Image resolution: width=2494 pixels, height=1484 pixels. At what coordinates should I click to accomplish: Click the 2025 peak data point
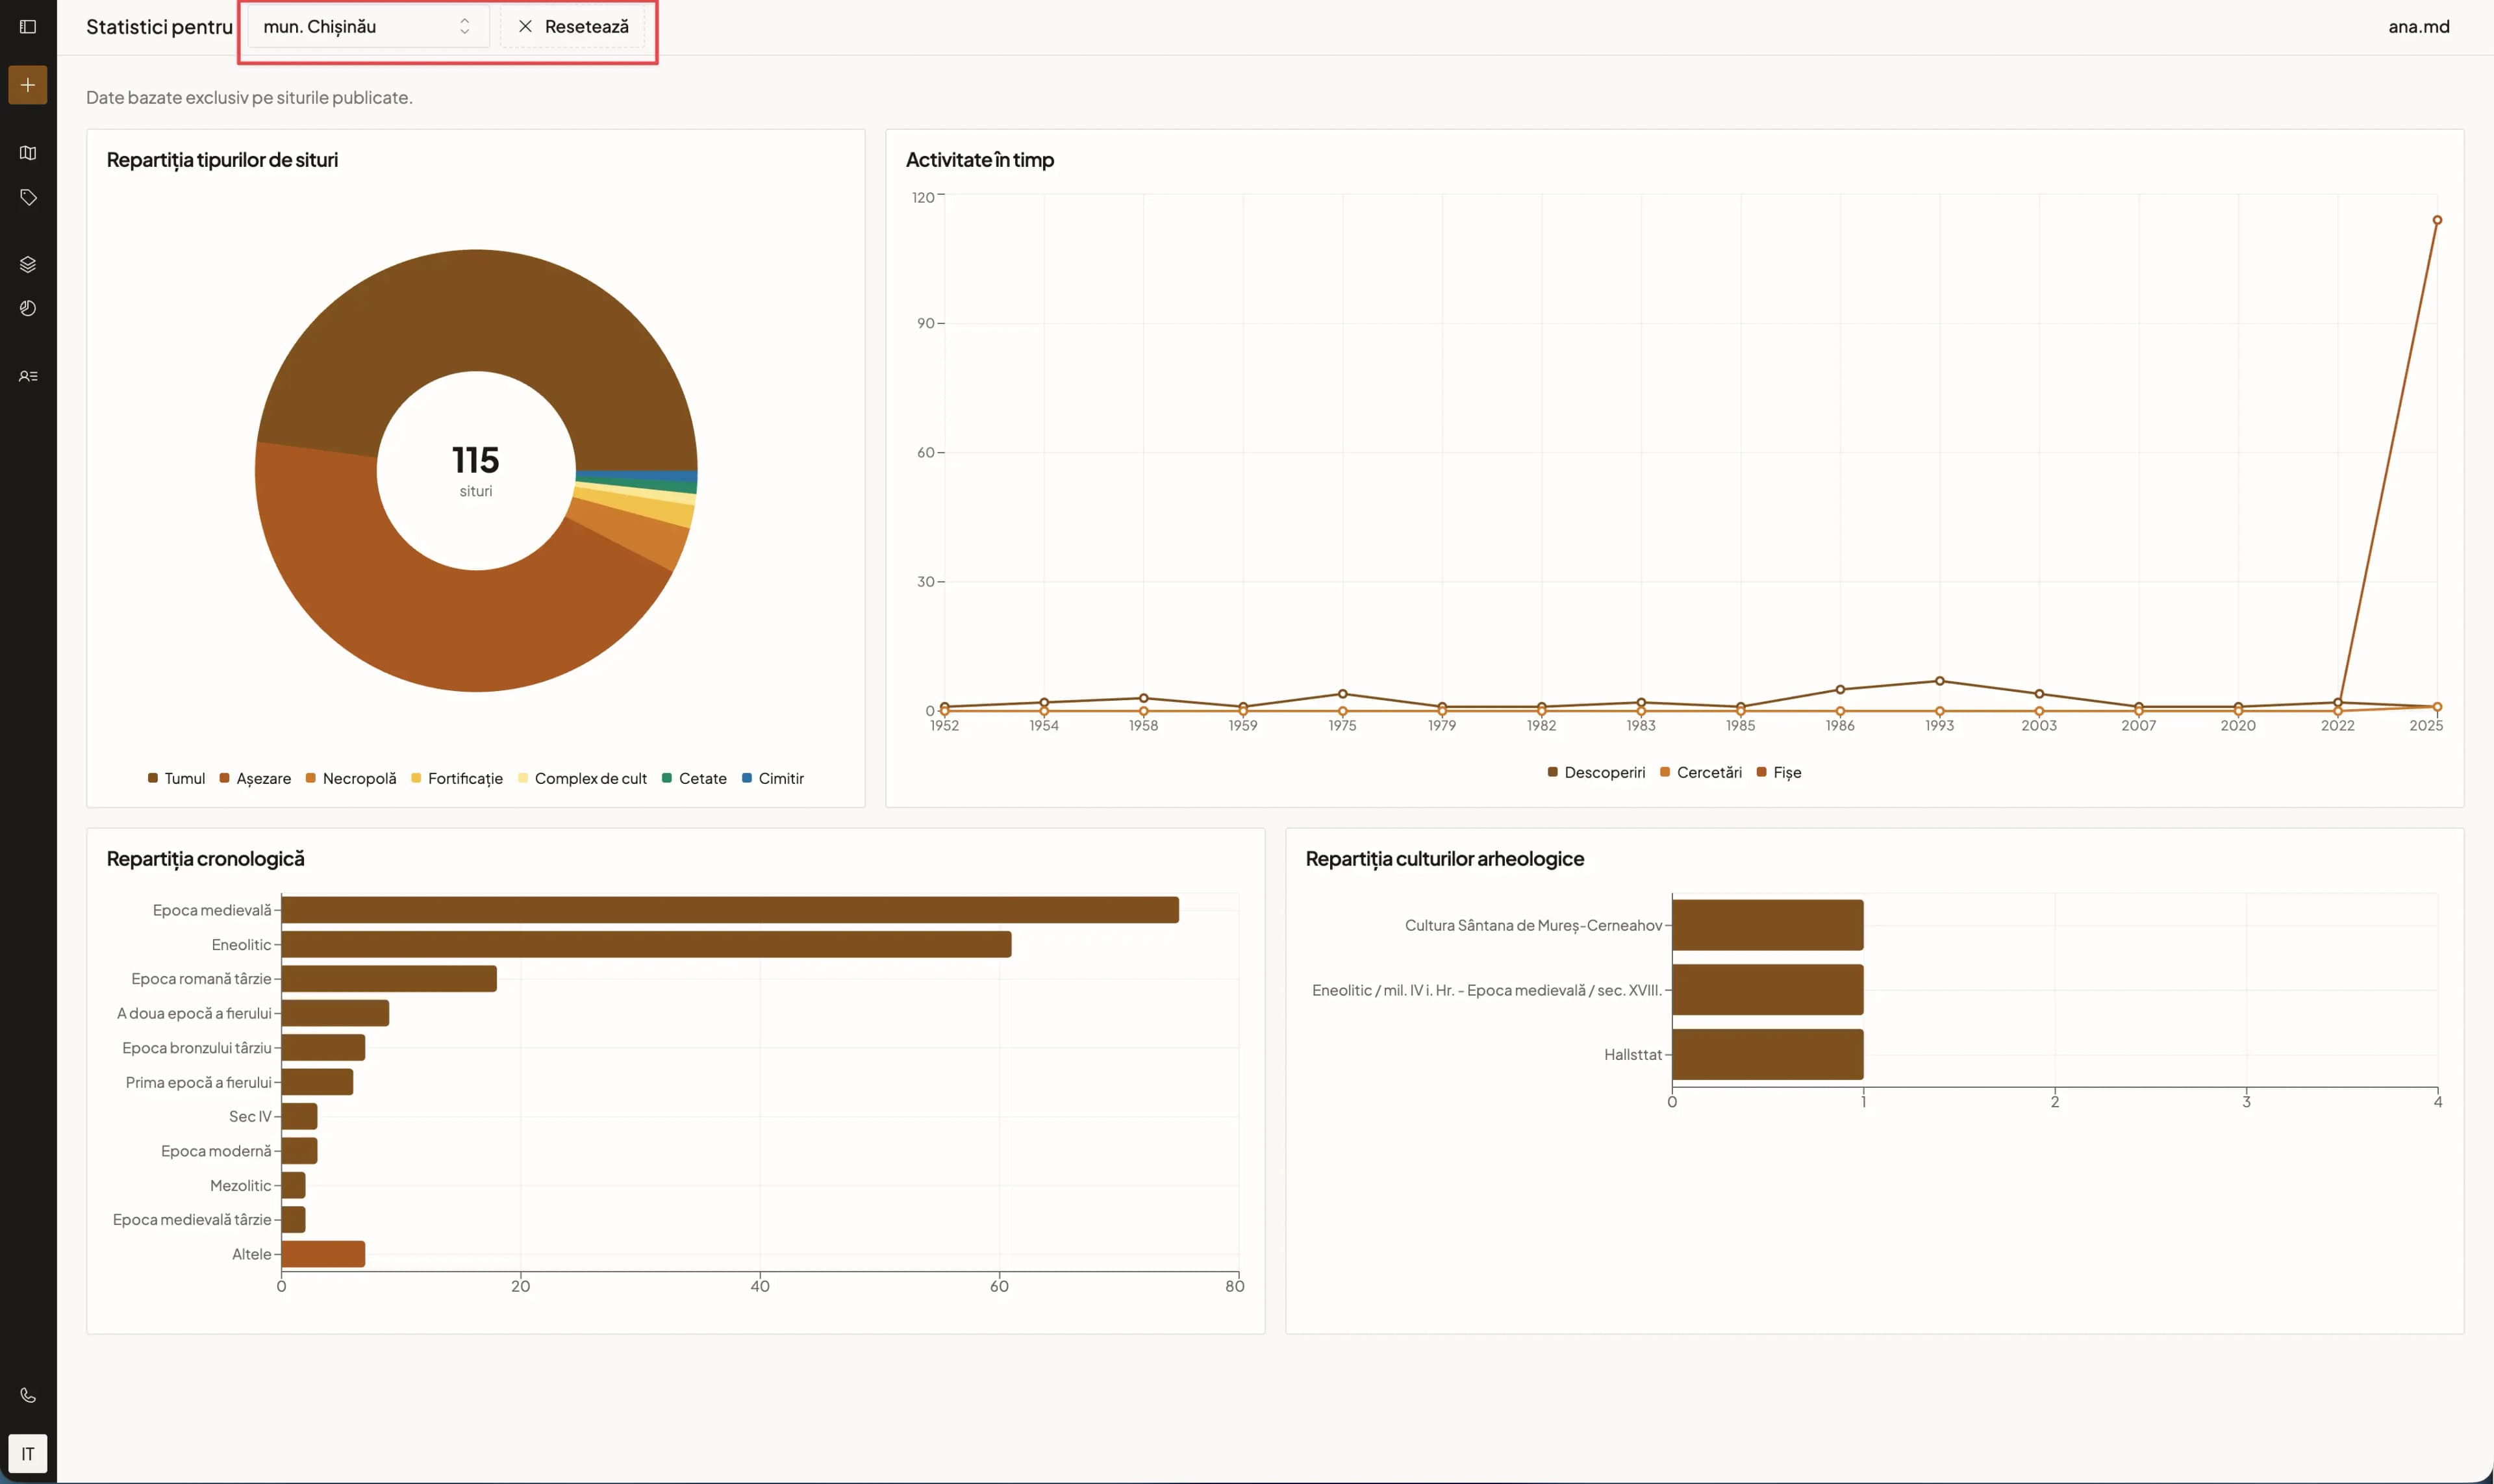2437,220
